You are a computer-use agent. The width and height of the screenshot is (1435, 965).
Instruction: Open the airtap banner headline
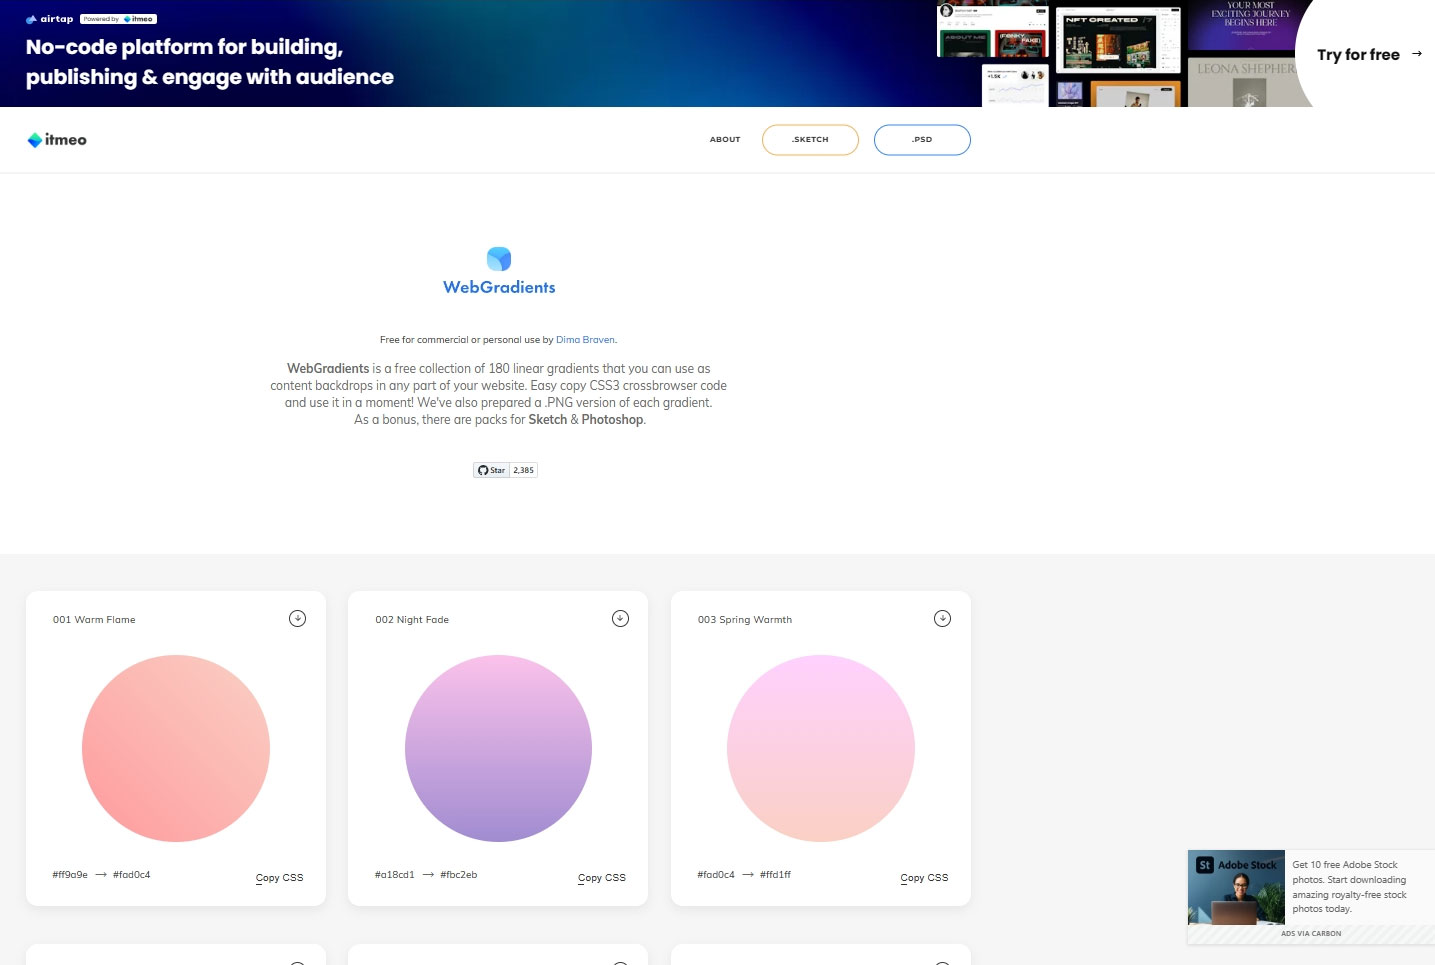tap(210, 62)
